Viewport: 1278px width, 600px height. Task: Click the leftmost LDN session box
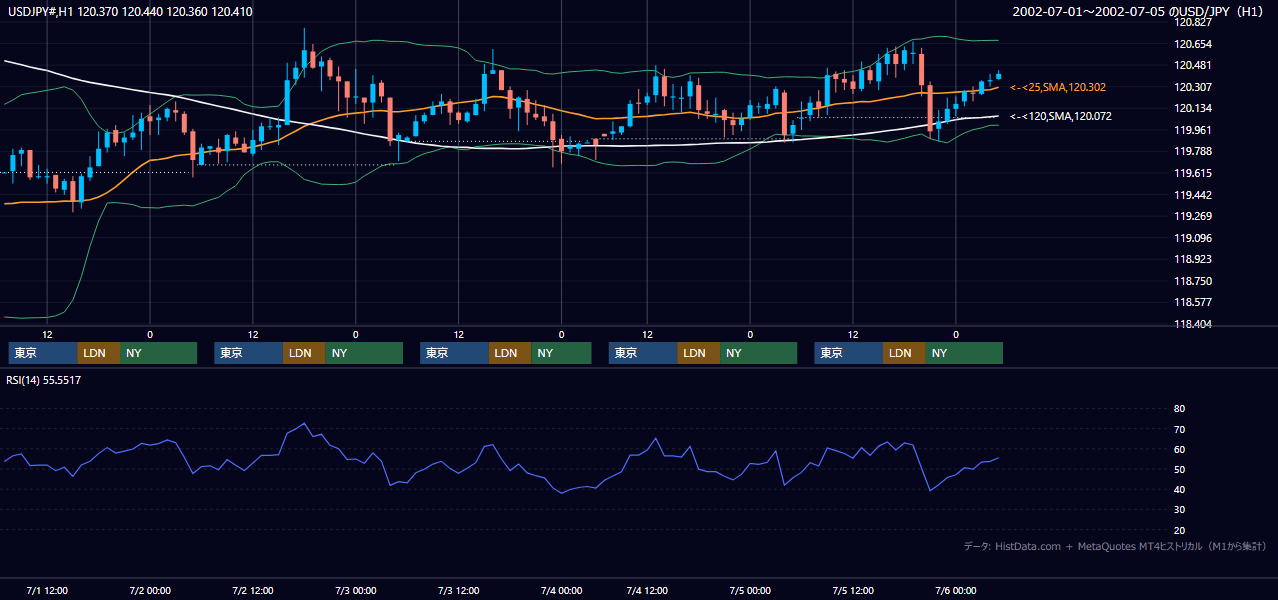click(98, 353)
